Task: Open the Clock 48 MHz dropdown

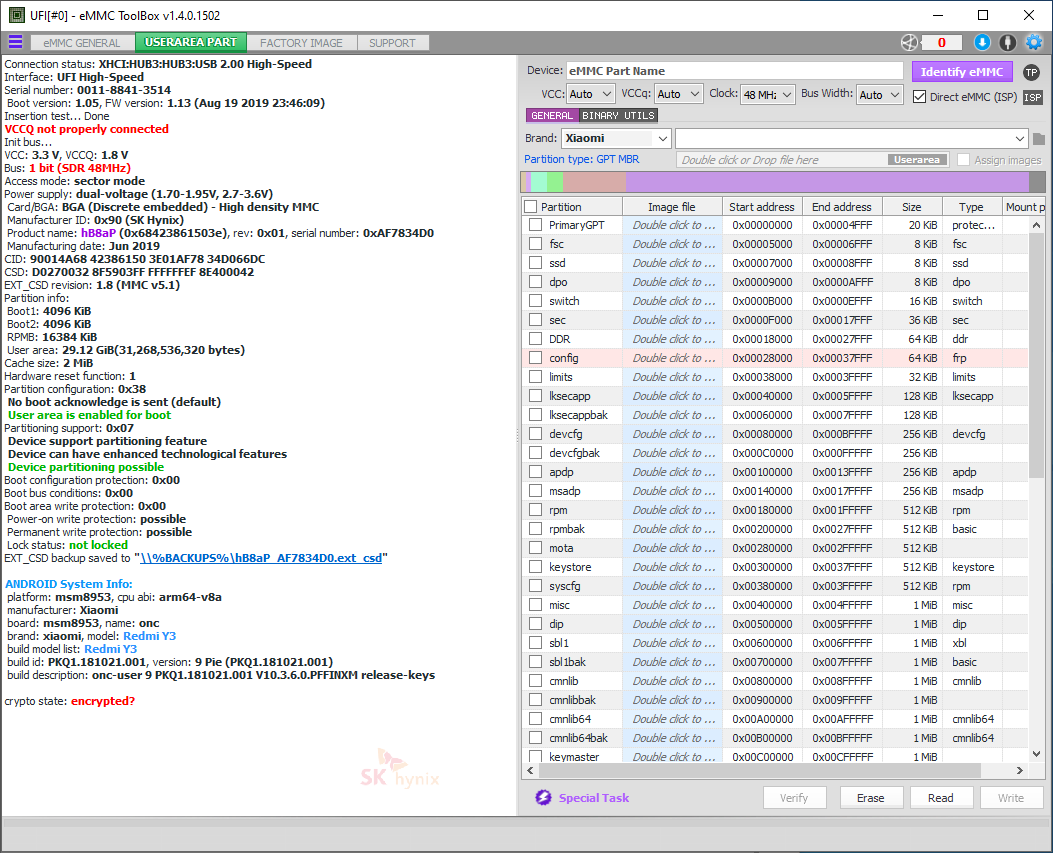Action: (x=768, y=95)
